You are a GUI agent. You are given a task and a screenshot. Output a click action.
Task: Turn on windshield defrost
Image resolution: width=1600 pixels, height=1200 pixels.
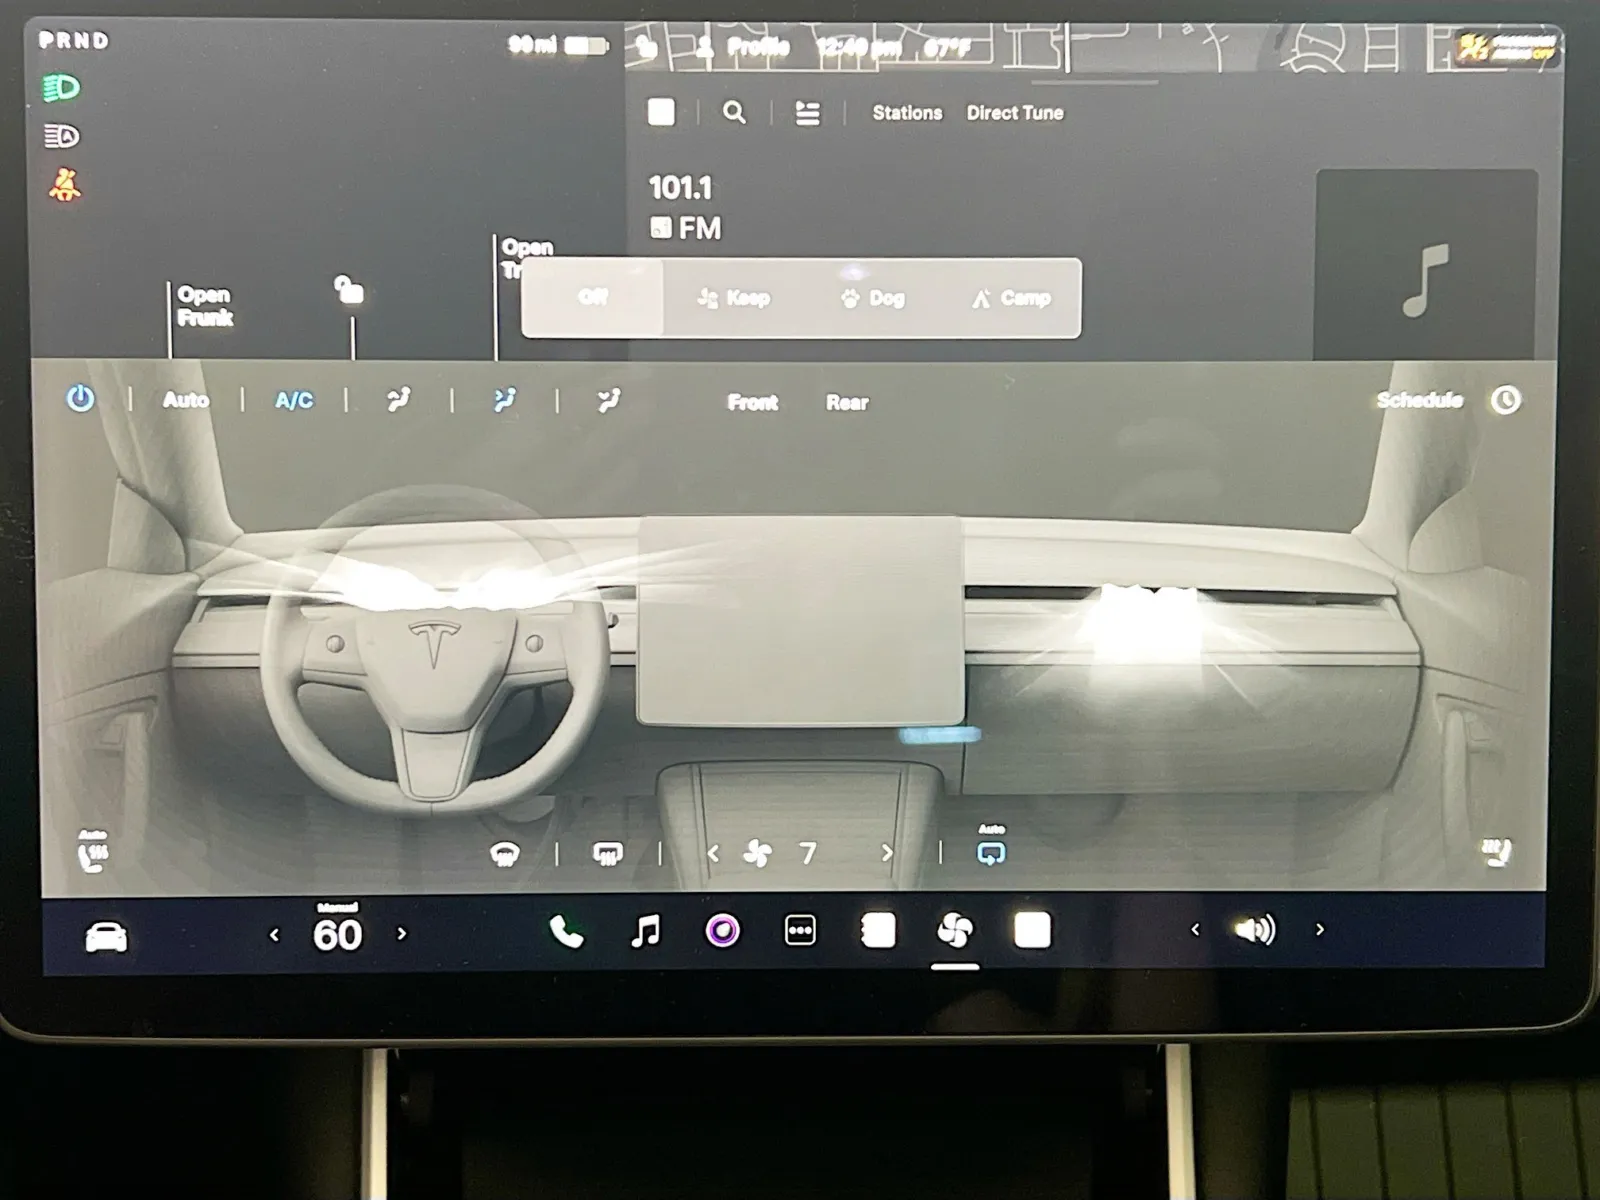(505, 854)
